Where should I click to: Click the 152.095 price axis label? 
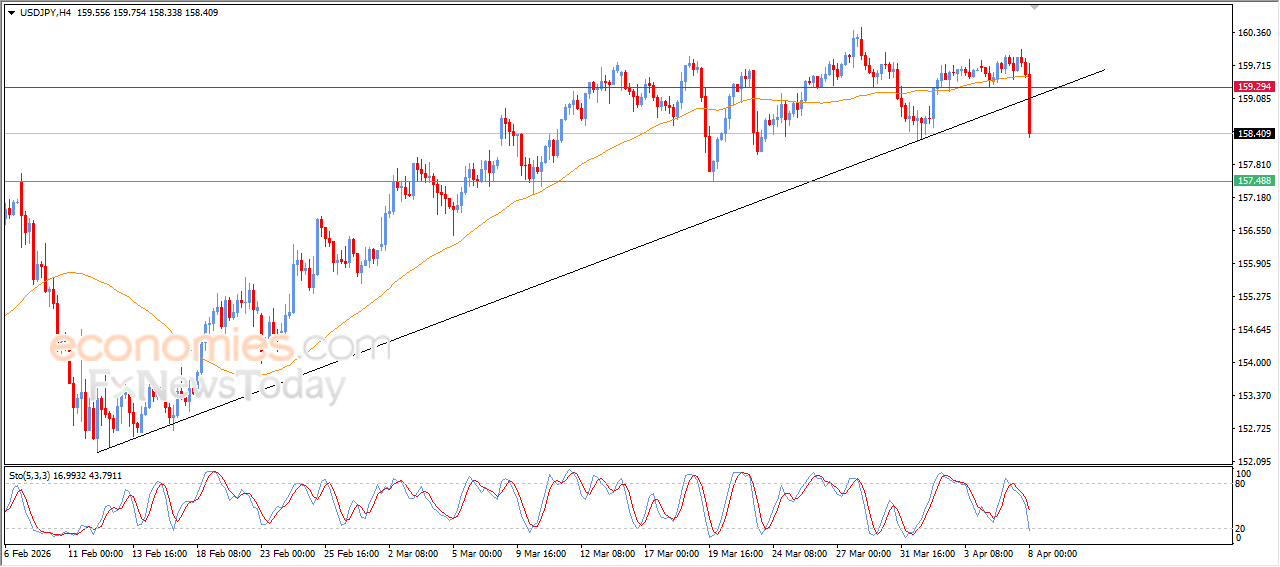[x=1253, y=462]
